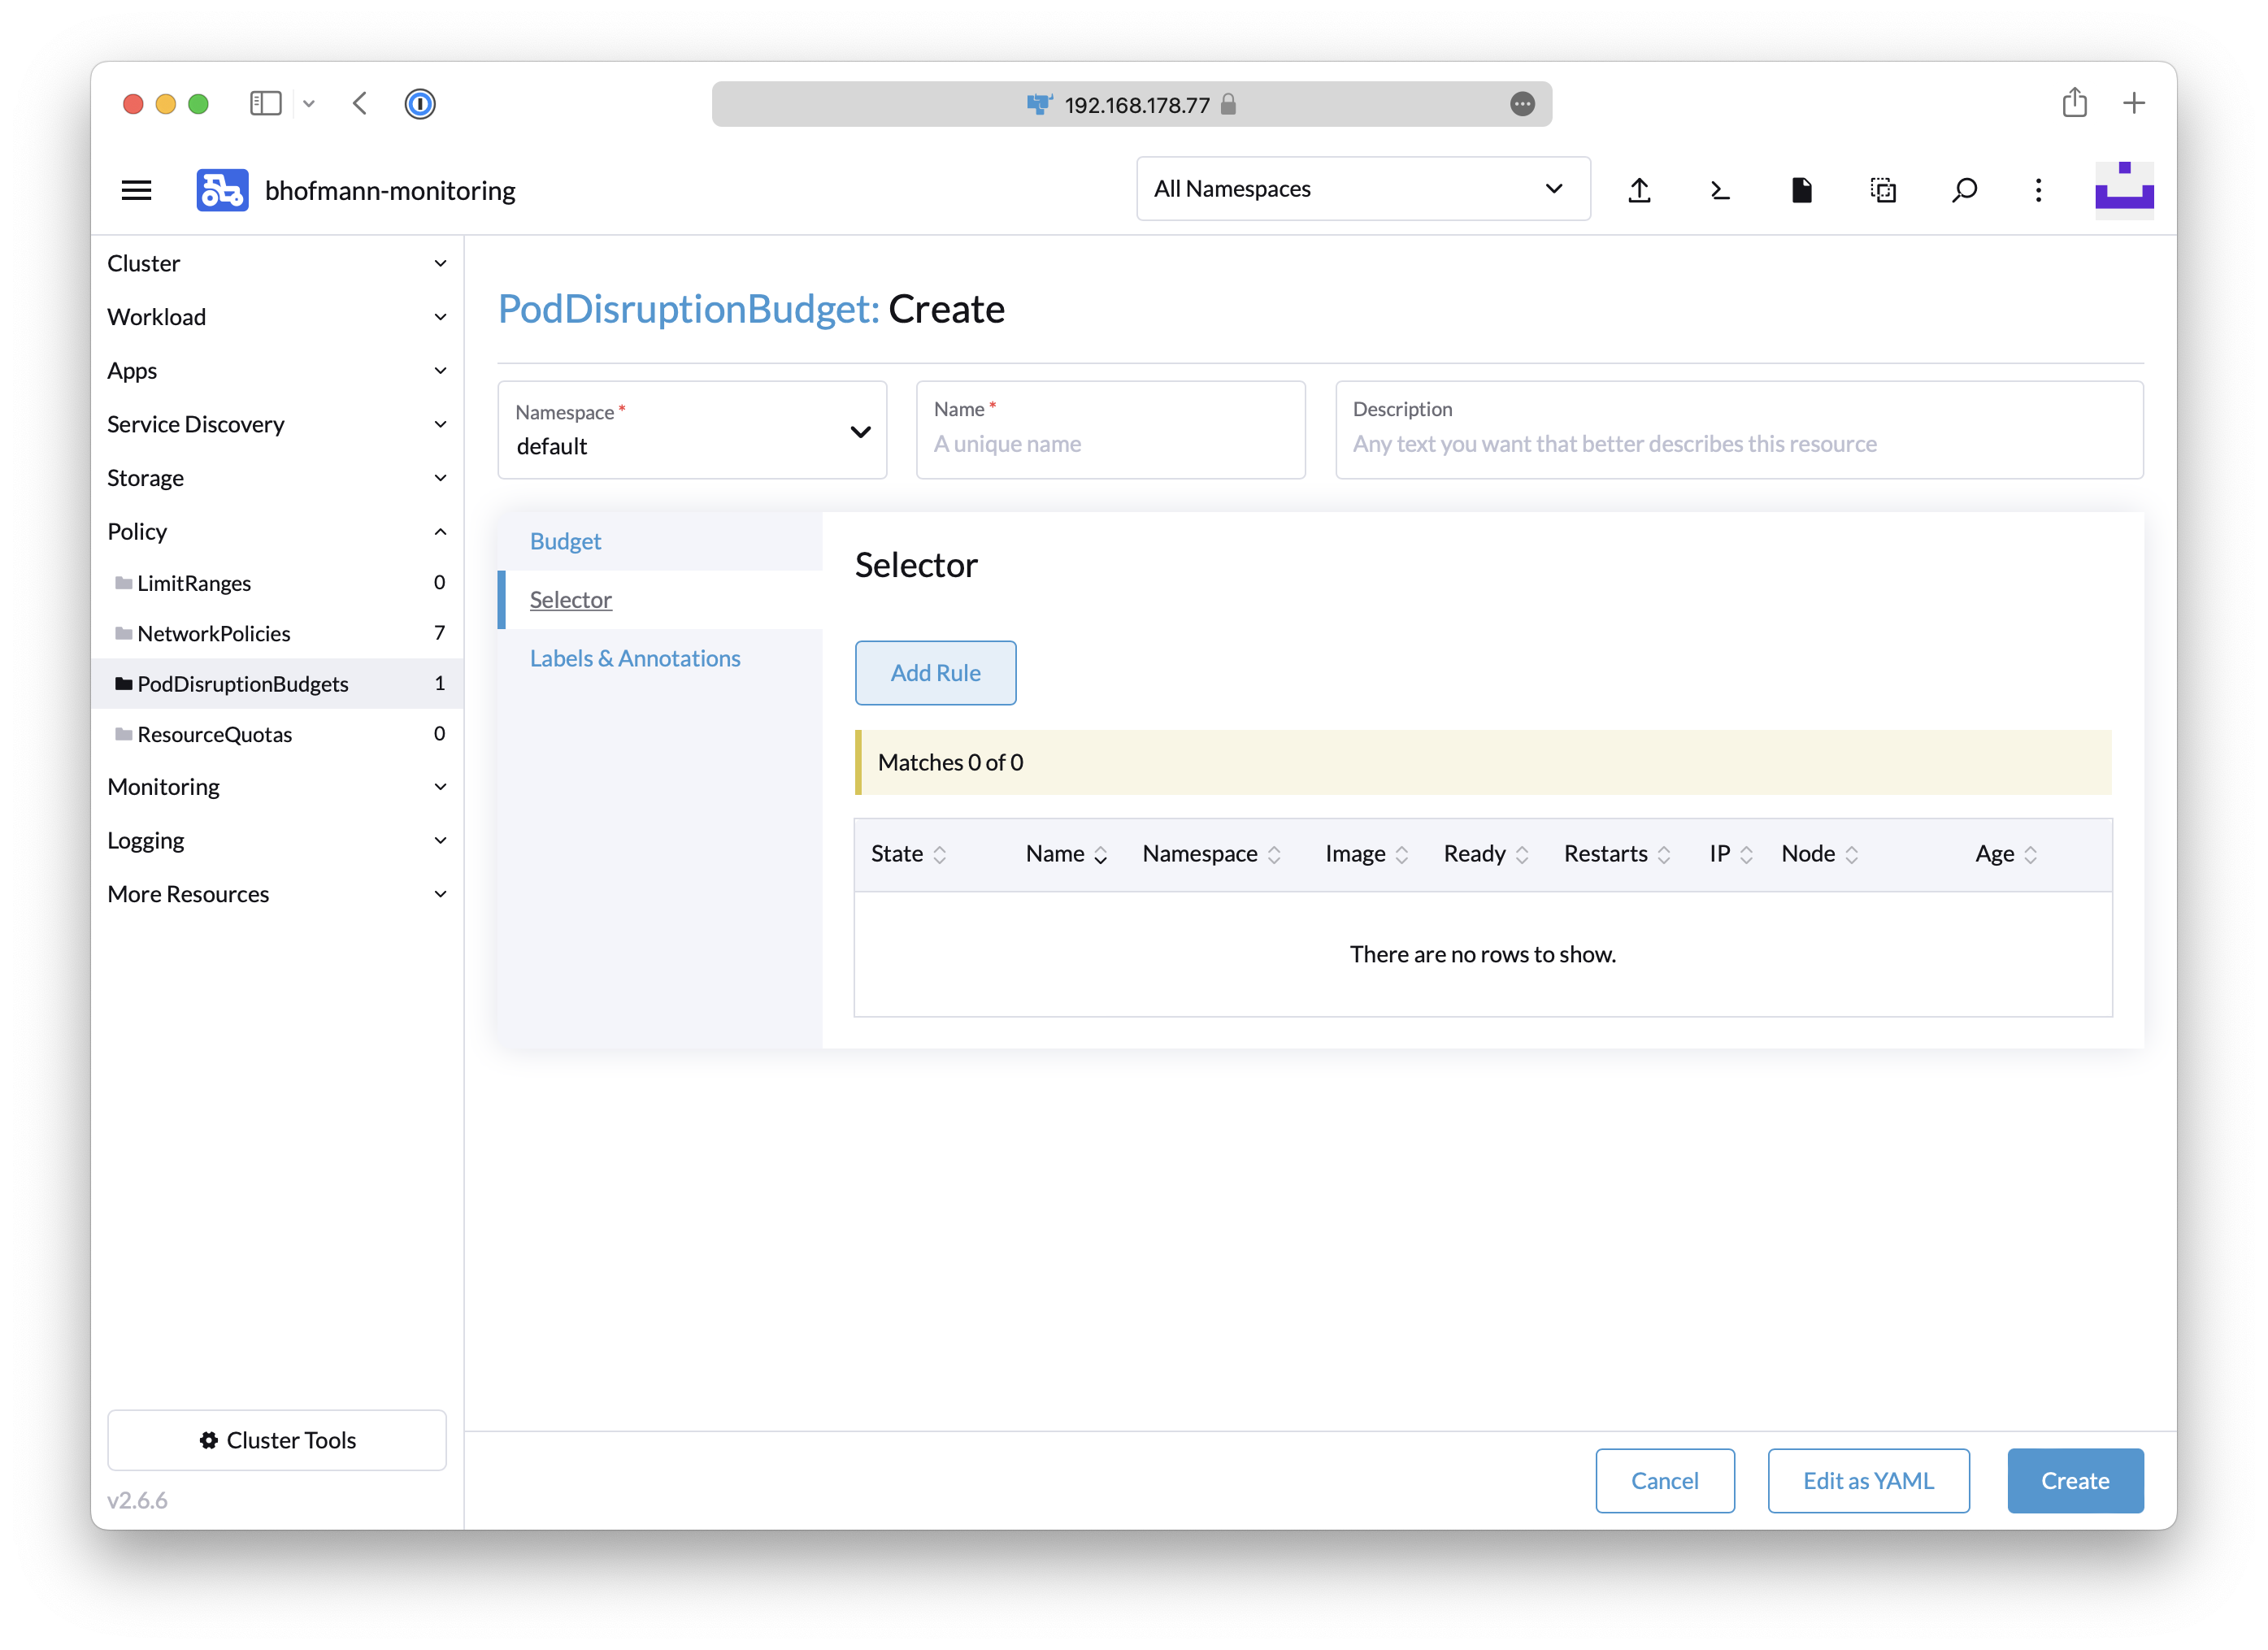Open the three-dot more options menu

(2038, 190)
